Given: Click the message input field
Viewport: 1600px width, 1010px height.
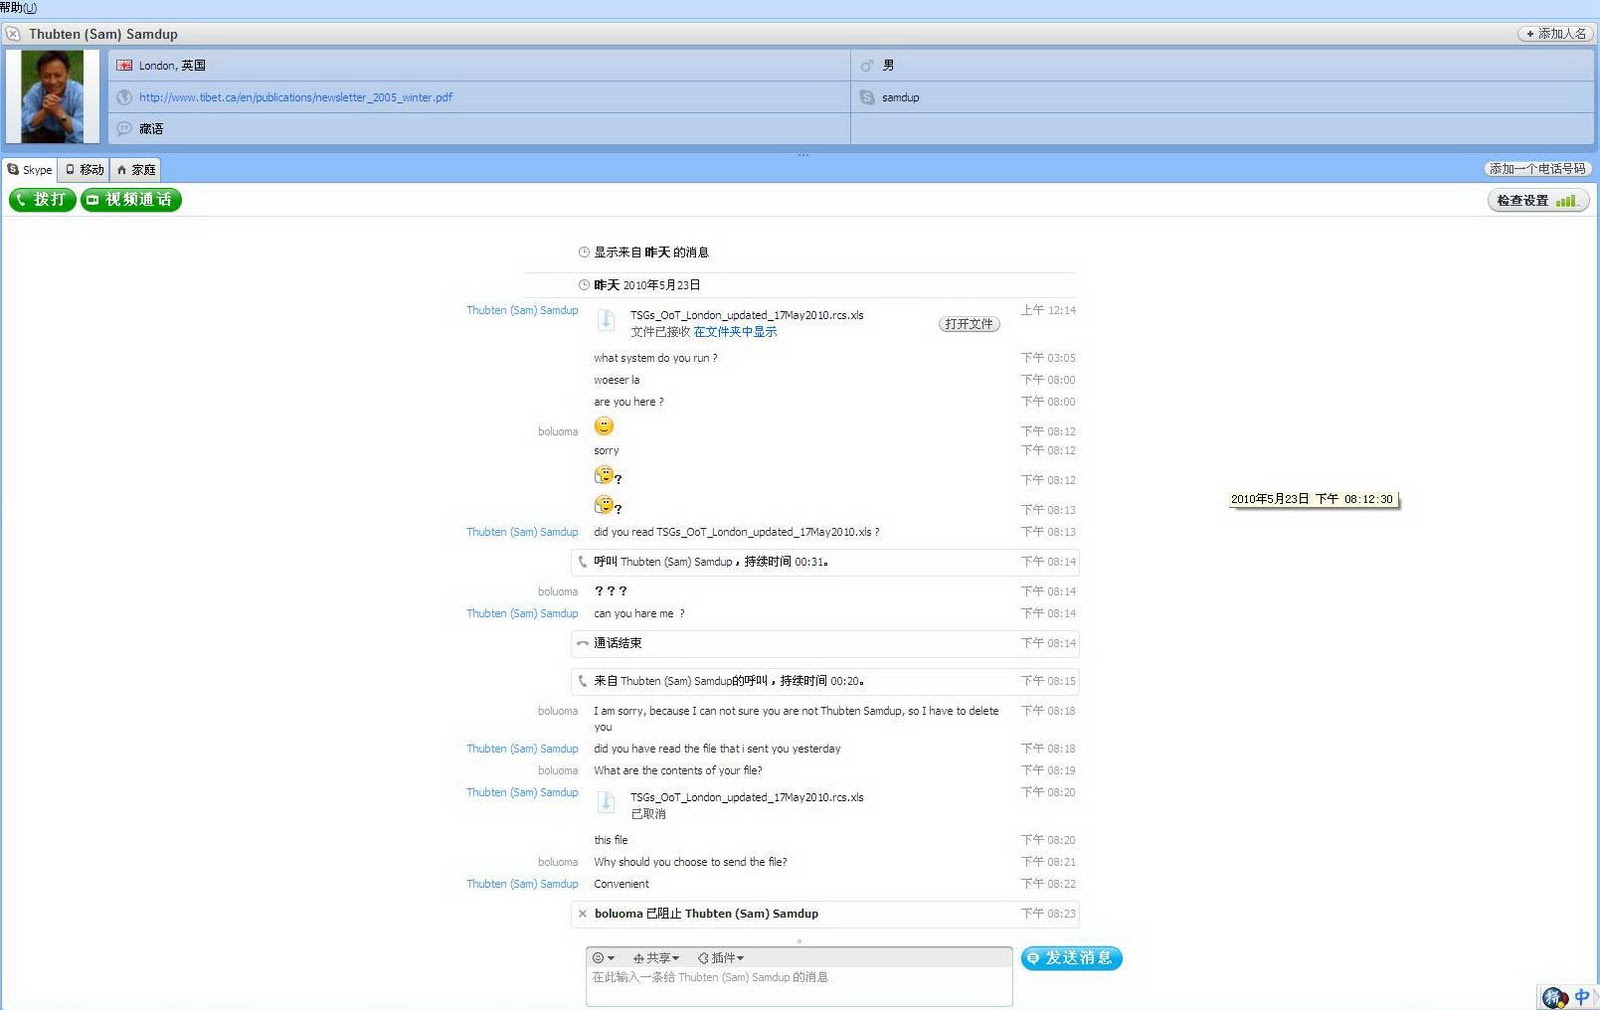Looking at the screenshot, I should [799, 987].
